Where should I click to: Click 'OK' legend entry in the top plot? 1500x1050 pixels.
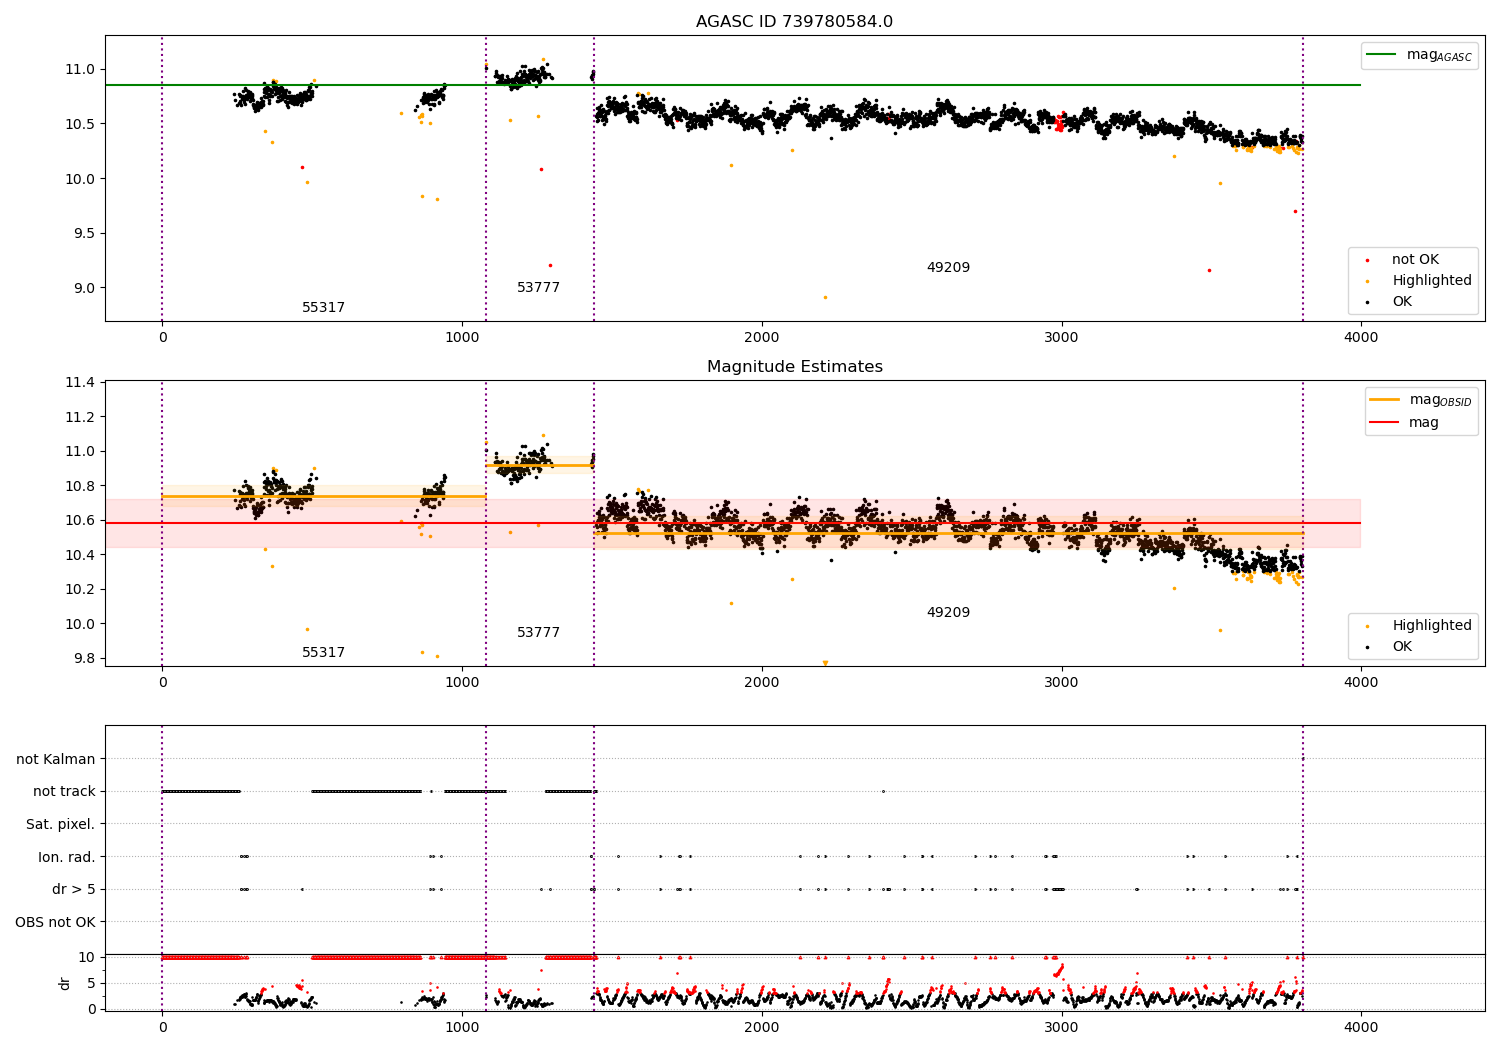pos(1402,302)
